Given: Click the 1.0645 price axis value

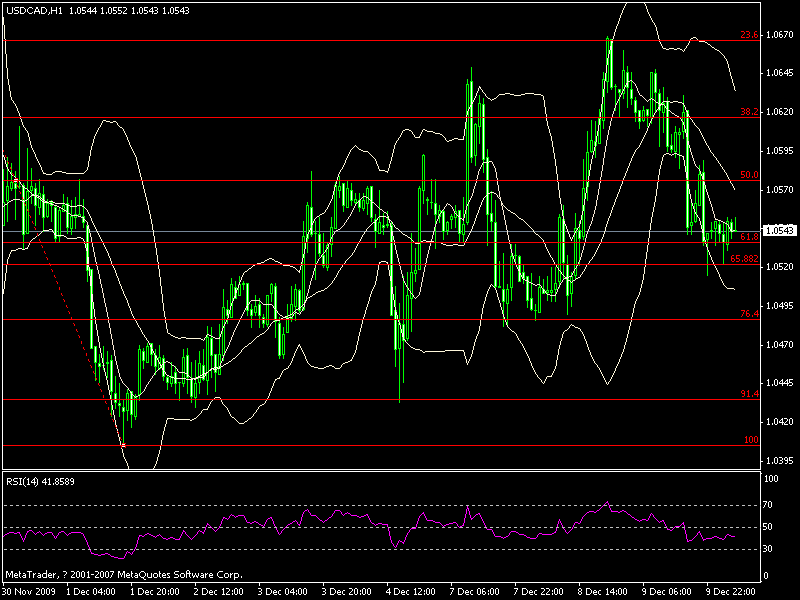Looking at the screenshot, I should click(x=780, y=73).
